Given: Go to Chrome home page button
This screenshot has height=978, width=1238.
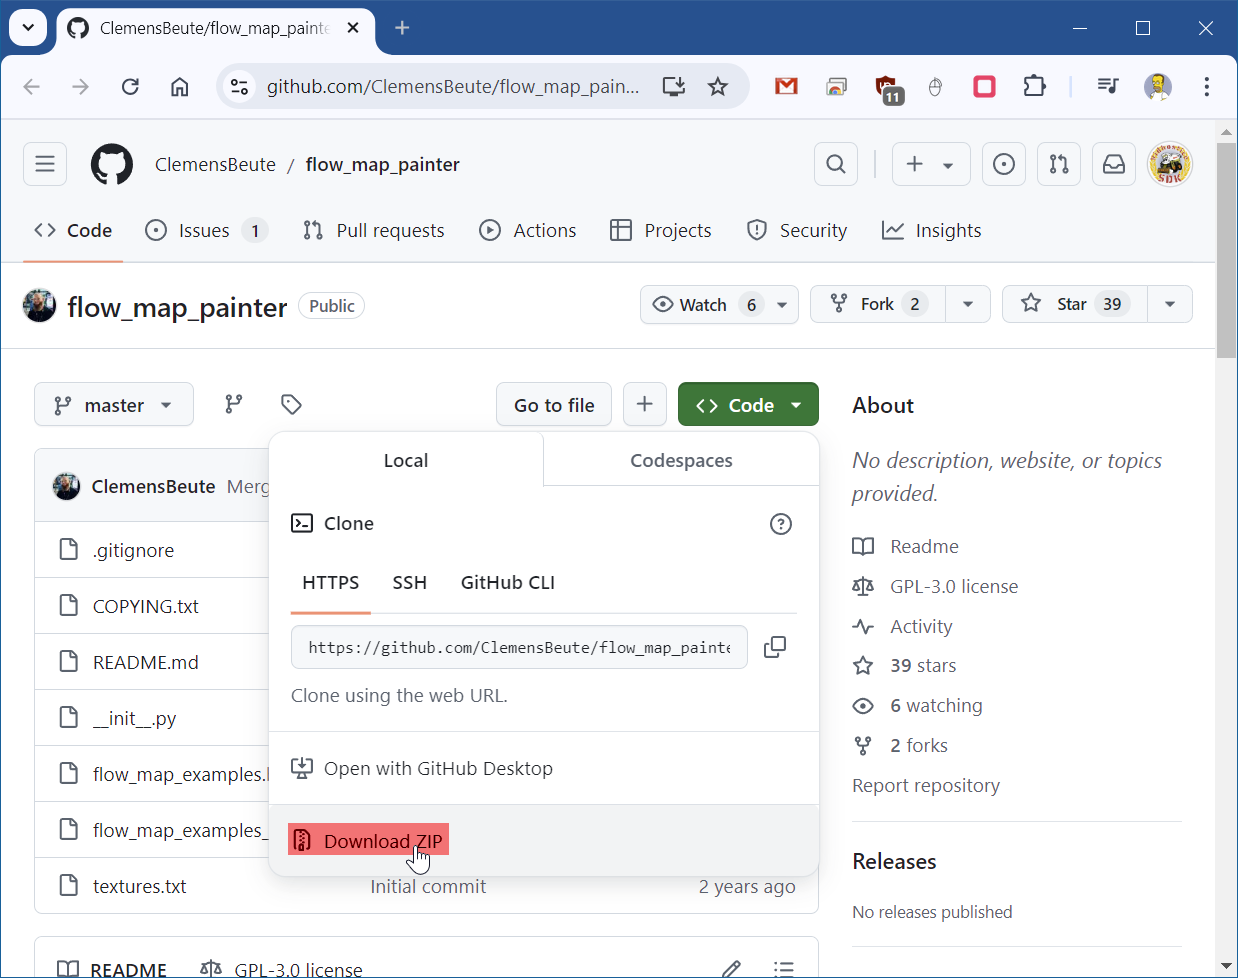Looking at the screenshot, I should 180,87.
